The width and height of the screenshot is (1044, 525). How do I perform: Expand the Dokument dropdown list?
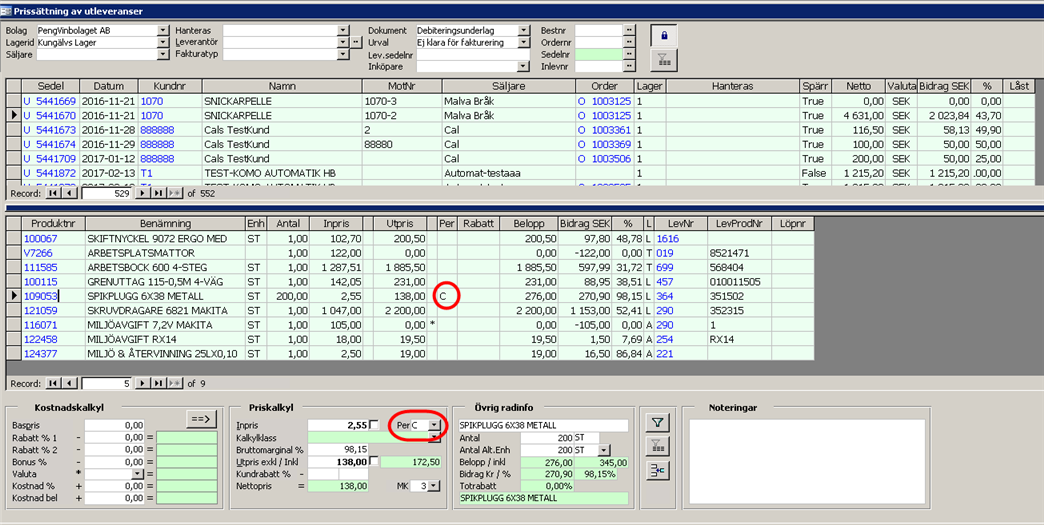point(525,30)
